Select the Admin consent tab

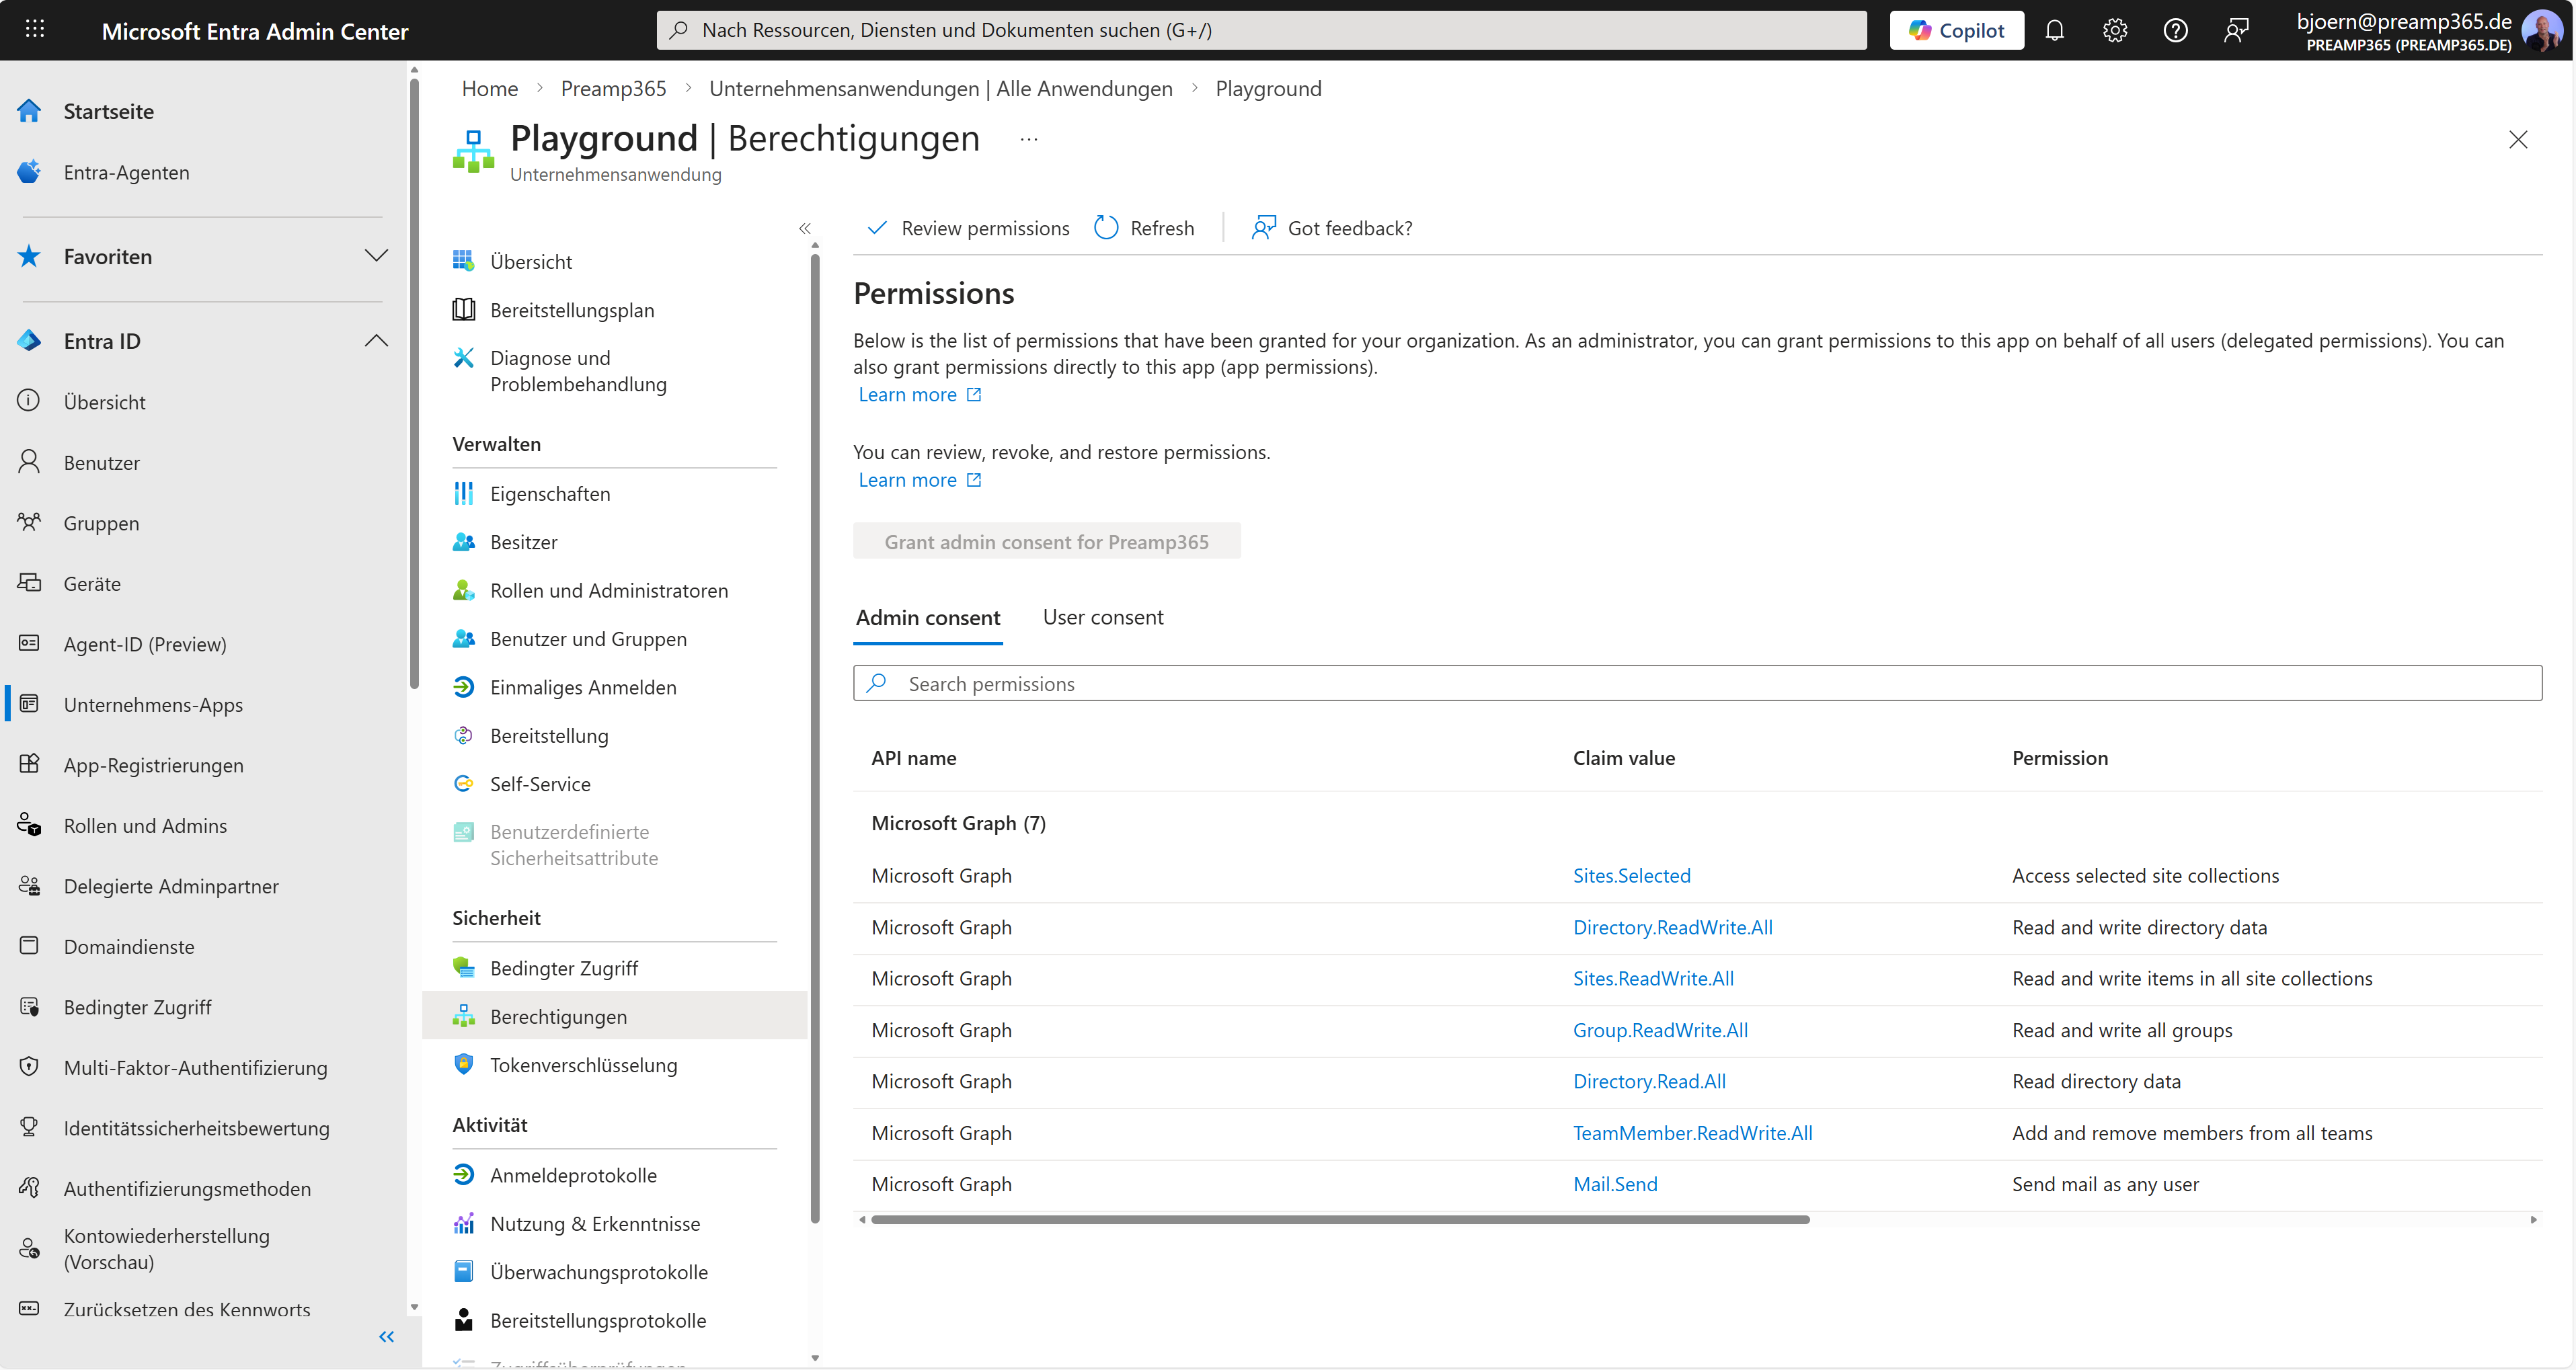click(928, 617)
